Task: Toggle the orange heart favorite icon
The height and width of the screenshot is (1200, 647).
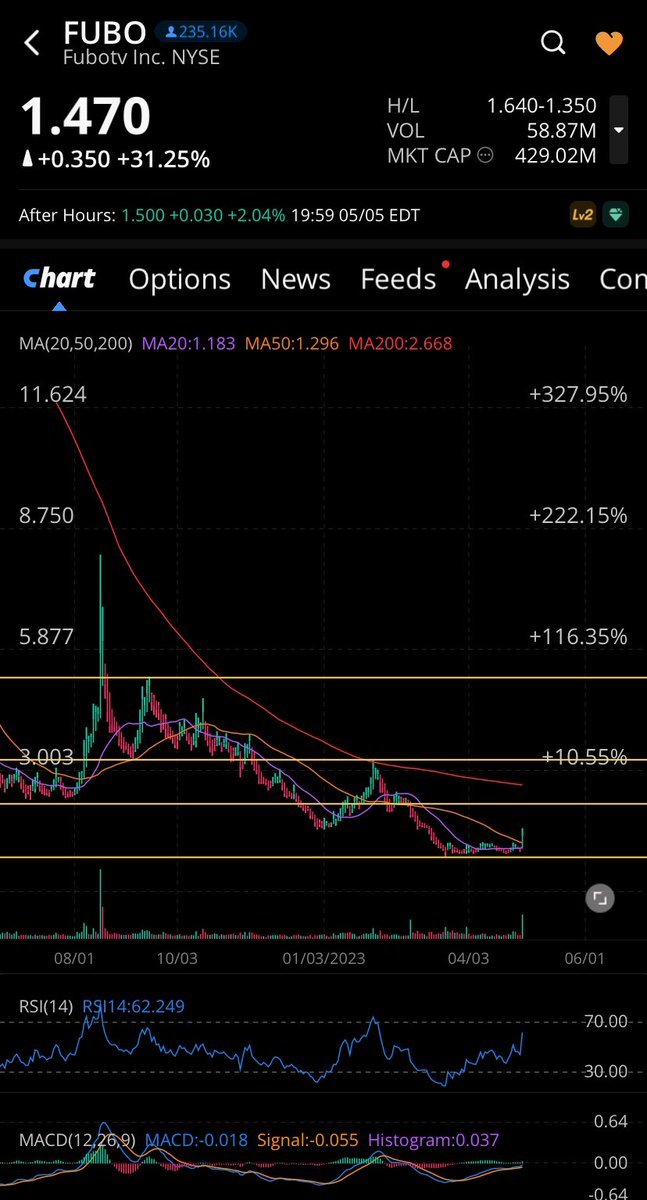Action: 608,42
